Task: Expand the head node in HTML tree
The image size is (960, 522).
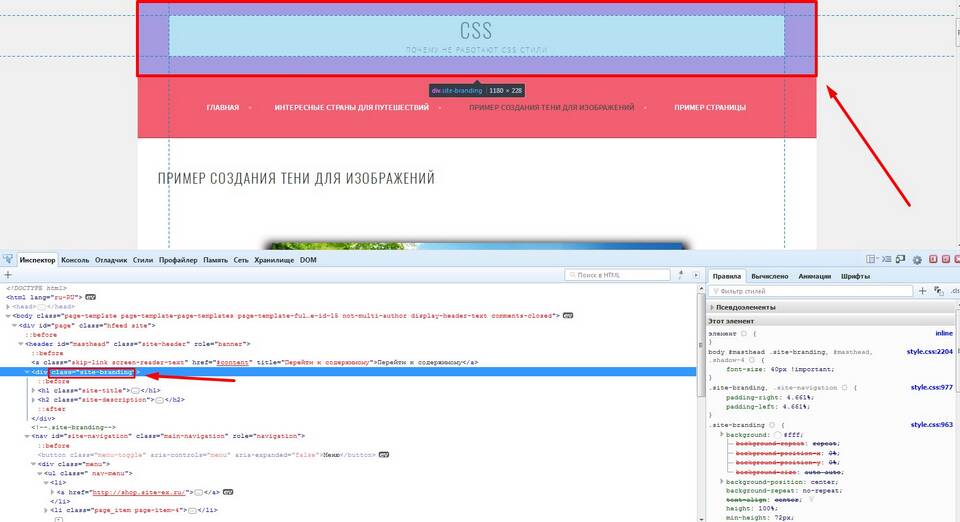Action: (8, 307)
